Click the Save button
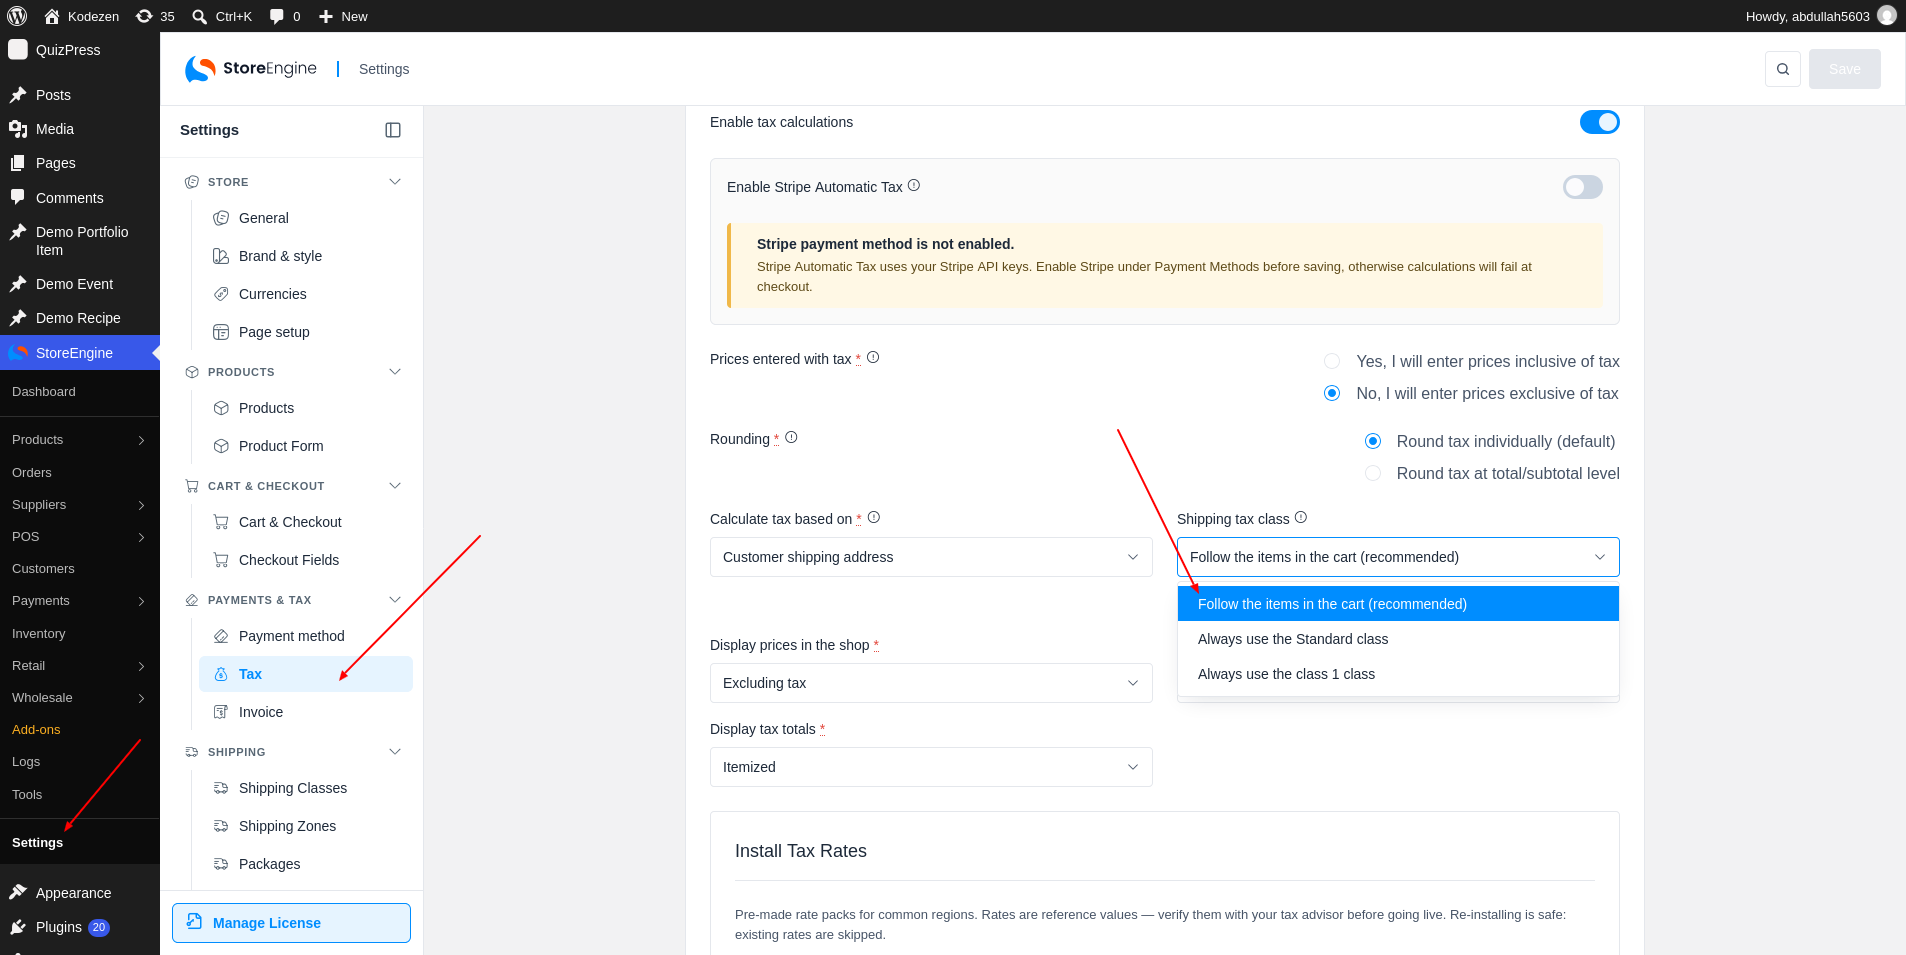The image size is (1906, 955). (1845, 69)
